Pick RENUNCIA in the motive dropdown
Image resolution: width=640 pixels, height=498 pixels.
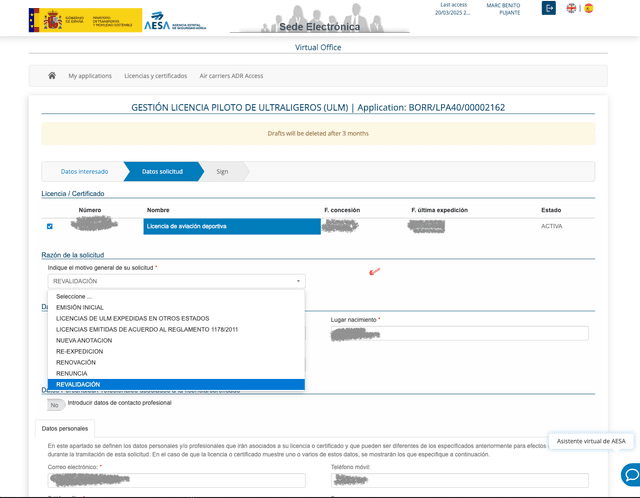point(72,373)
